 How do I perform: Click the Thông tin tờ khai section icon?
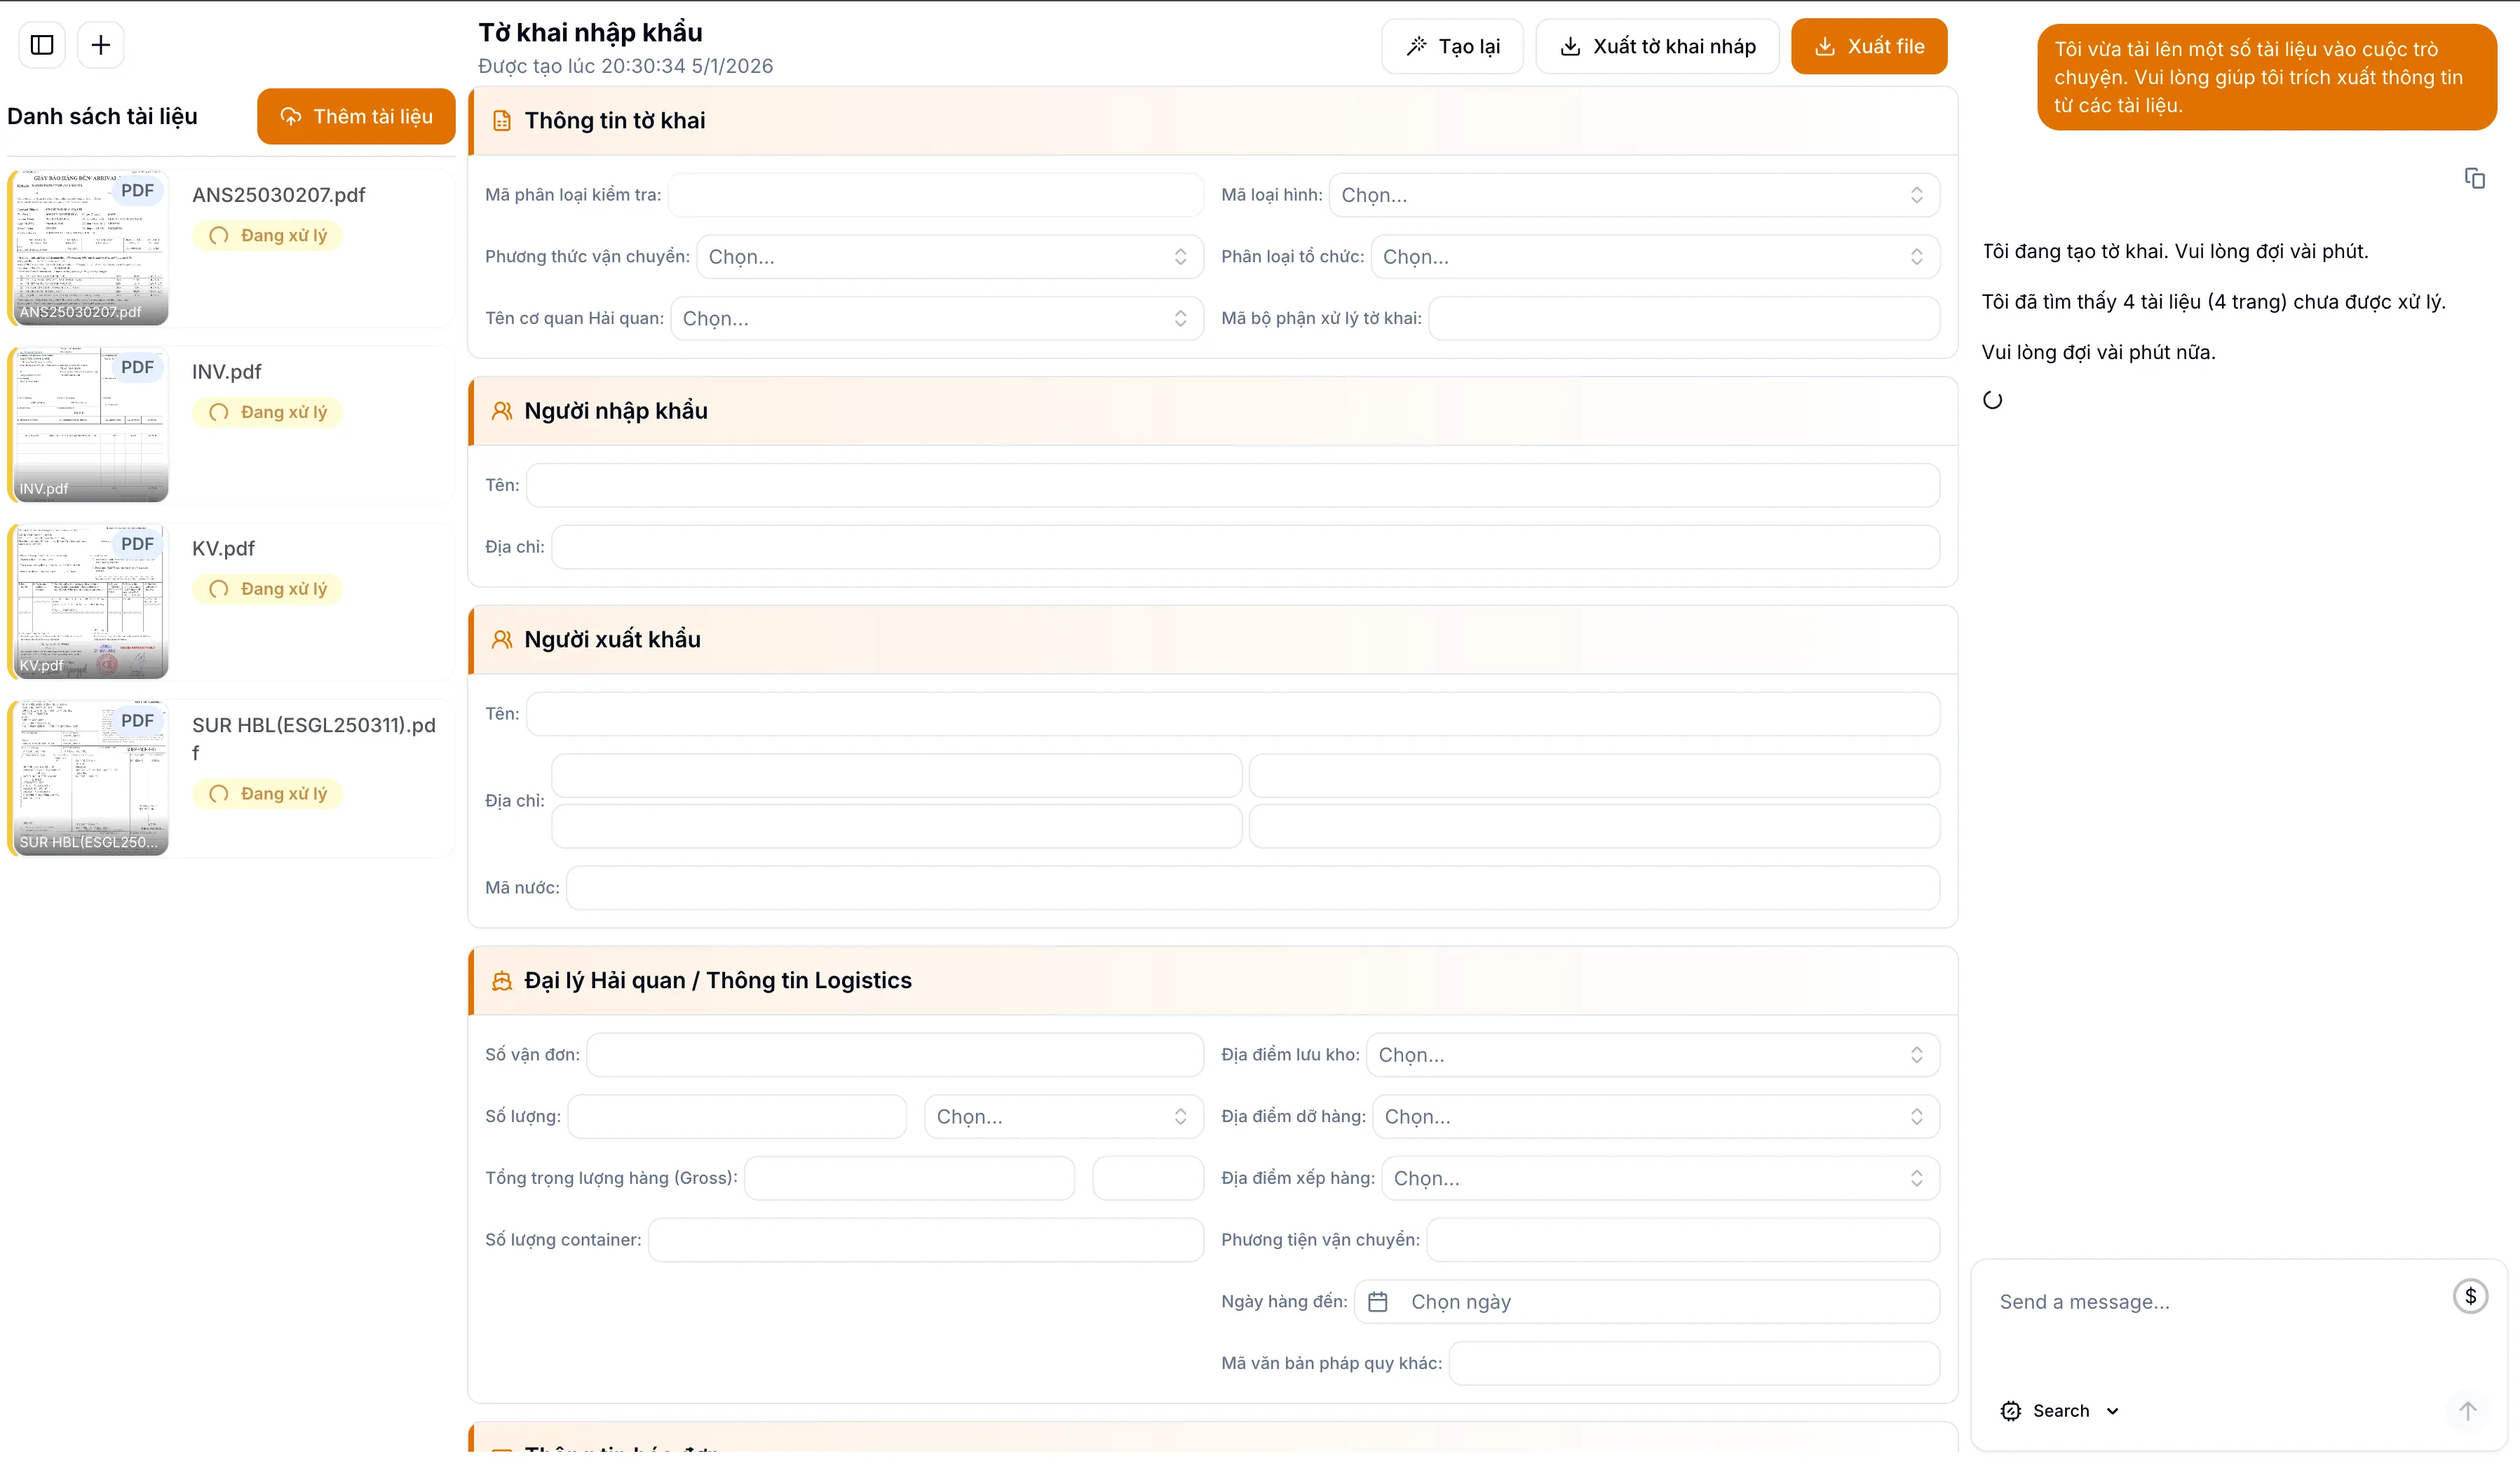tap(502, 121)
